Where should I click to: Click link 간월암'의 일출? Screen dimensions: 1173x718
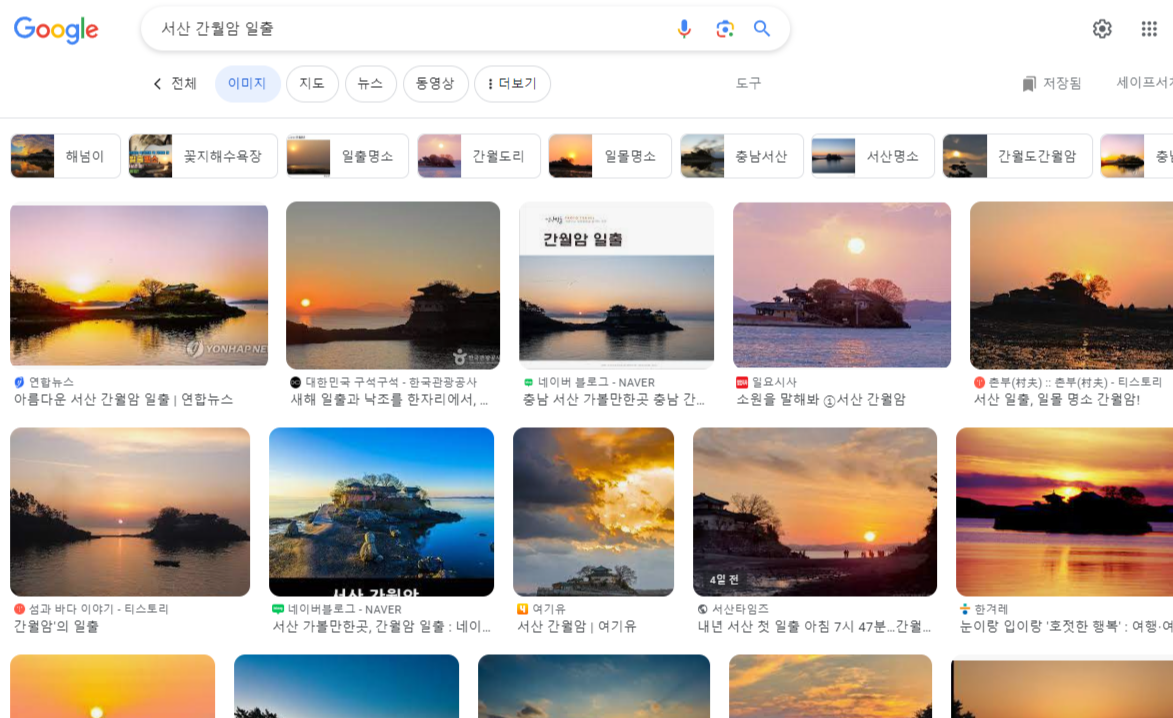56,626
